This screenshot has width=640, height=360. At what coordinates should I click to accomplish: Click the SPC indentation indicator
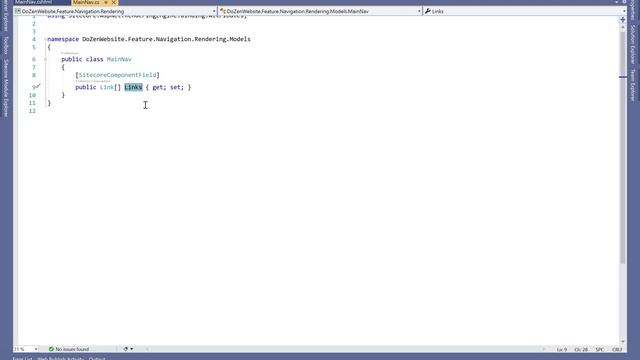coord(600,349)
